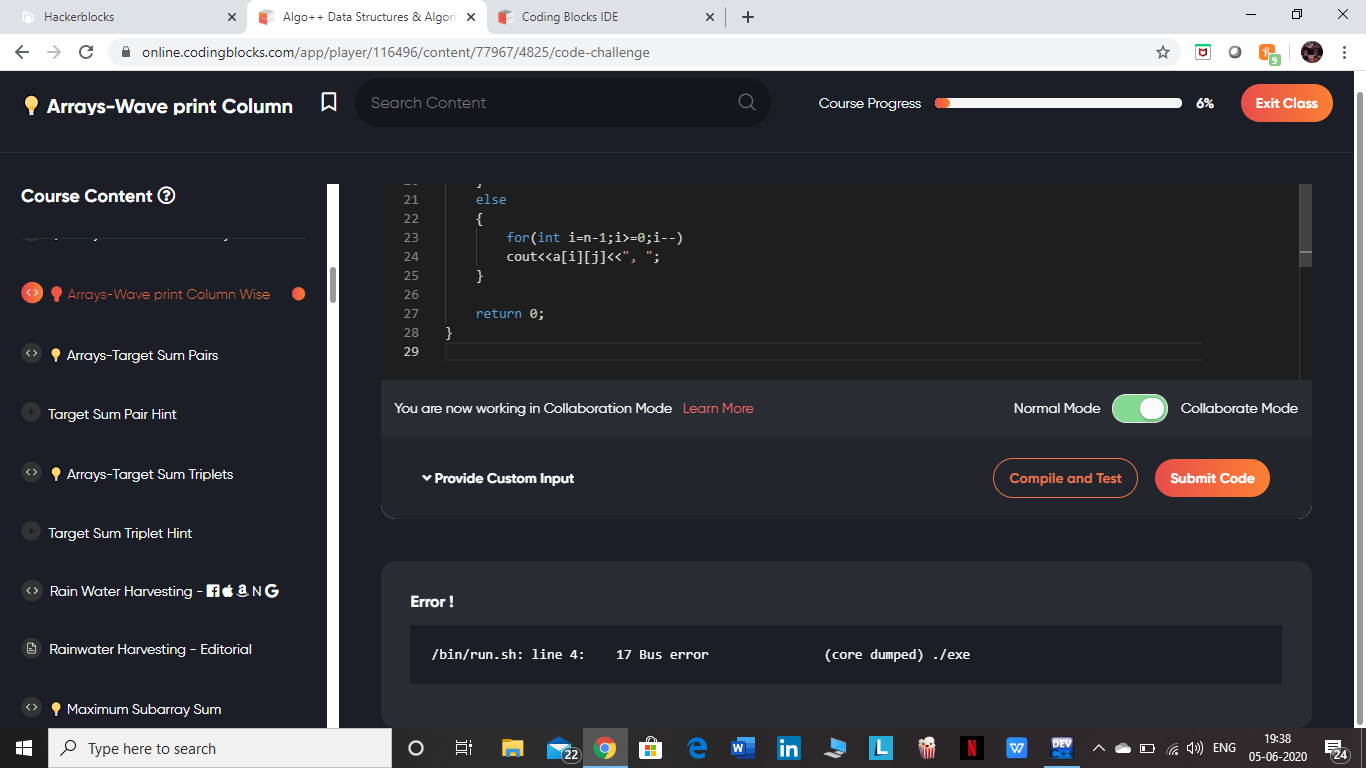Click the search magnifier icon

click(746, 102)
